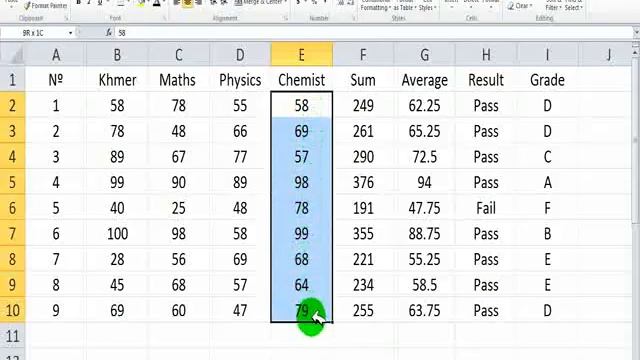
Task: Open the Alignment group dialog launcher
Action: pos(285,18)
